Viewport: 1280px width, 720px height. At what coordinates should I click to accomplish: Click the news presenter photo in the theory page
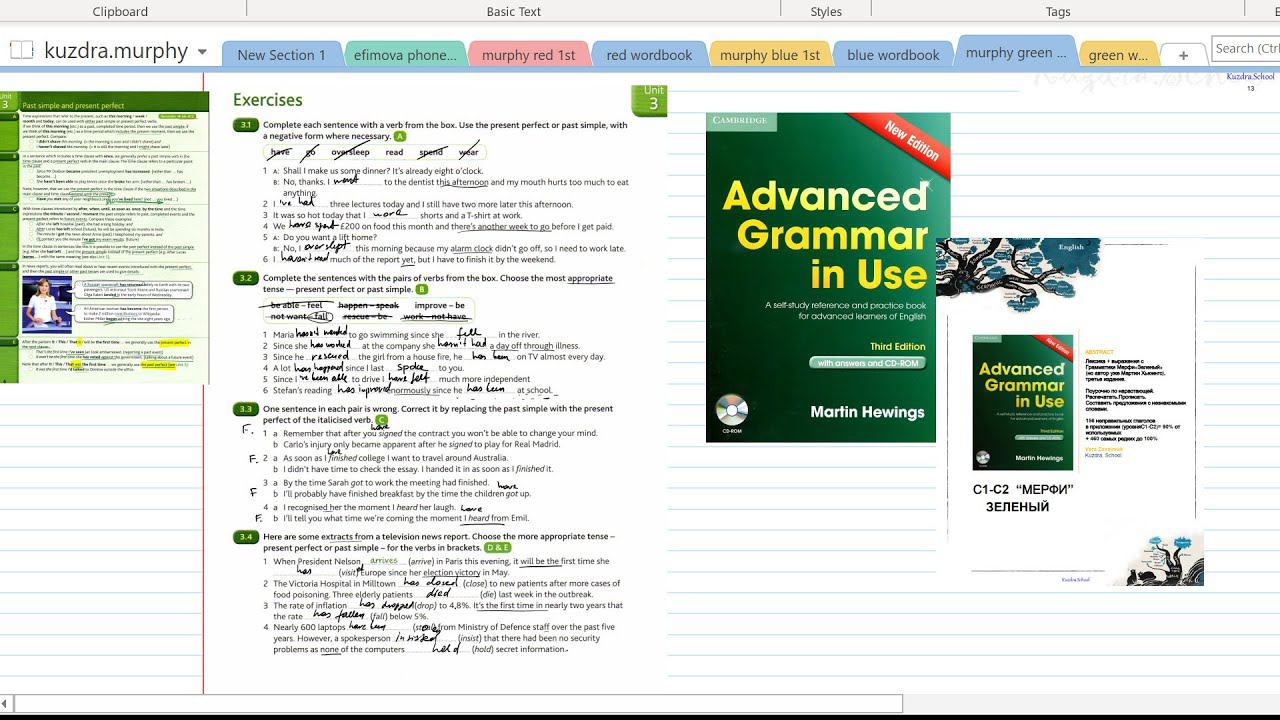click(x=47, y=305)
